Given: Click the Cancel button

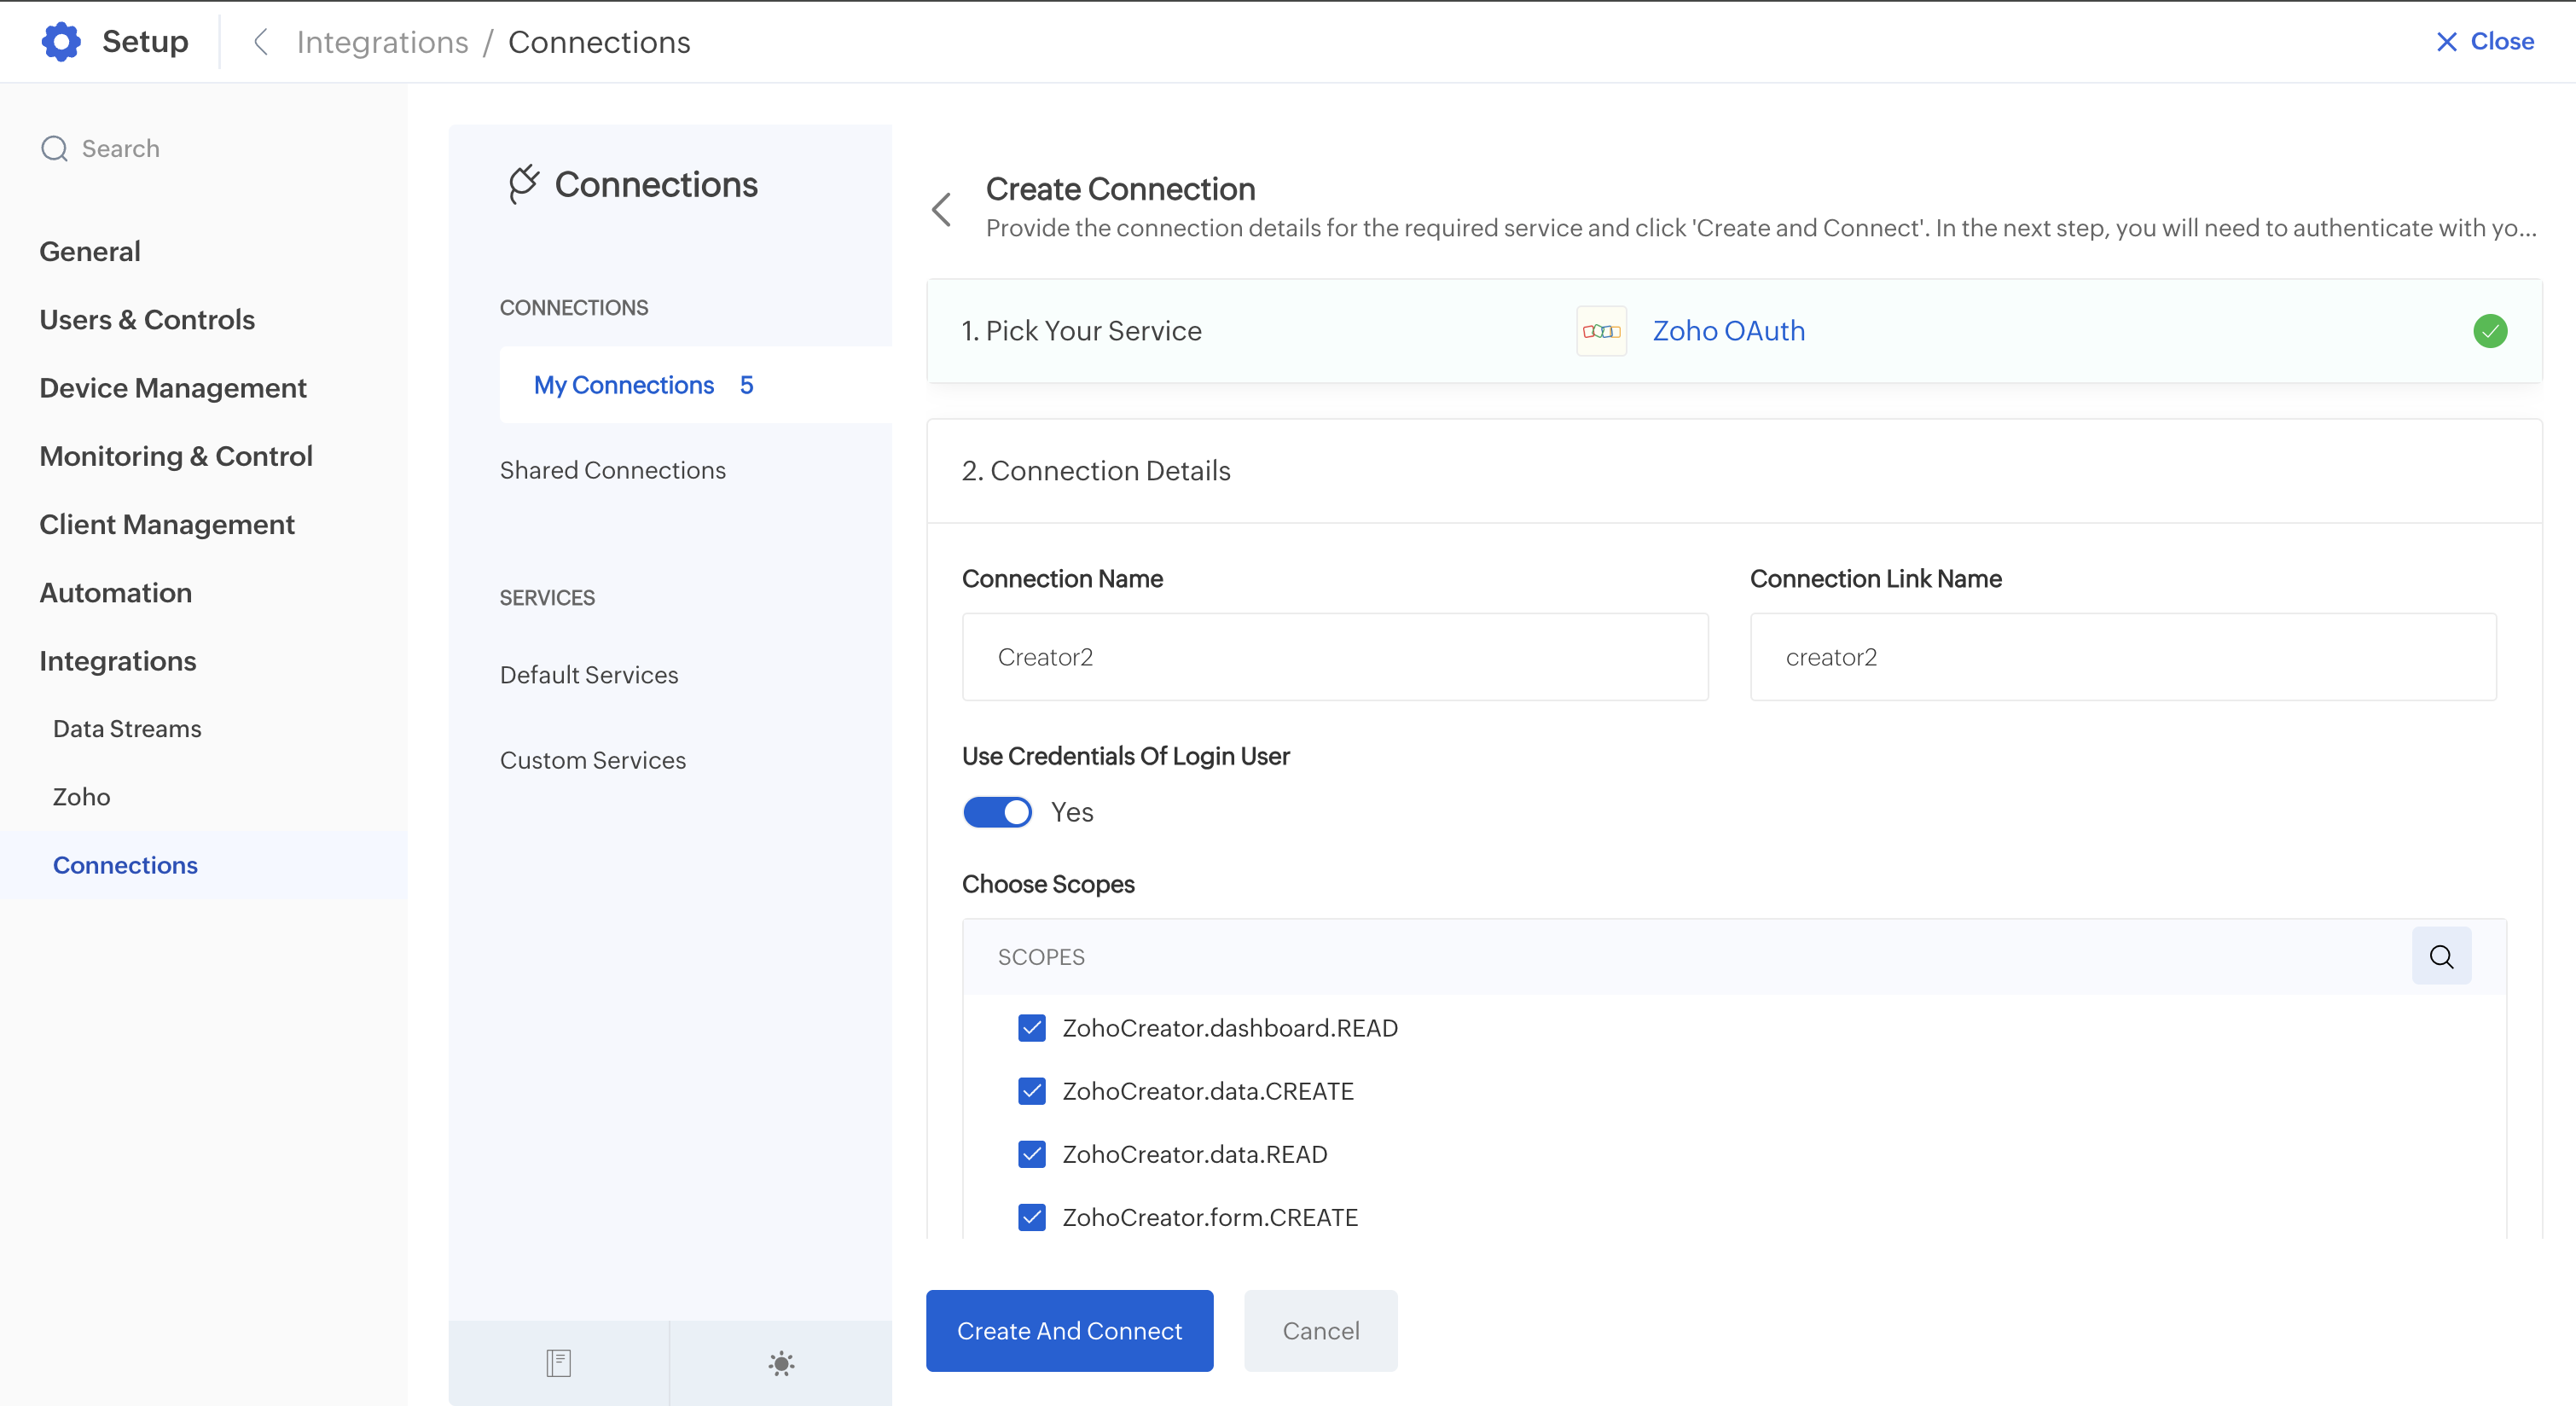Looking at the screenshot, I should (x=1320, y=1330).
